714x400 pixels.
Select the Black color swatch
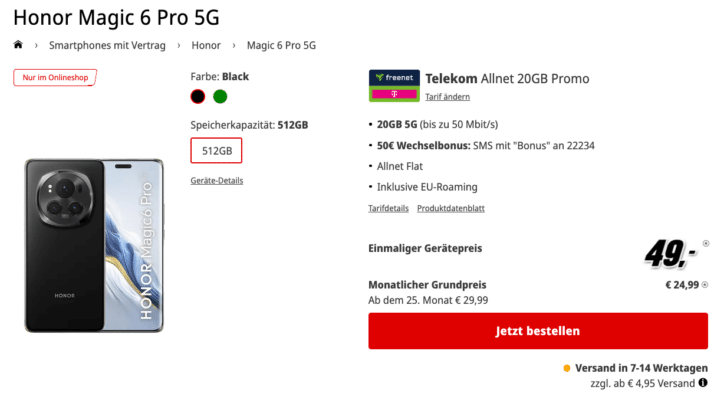198,97
